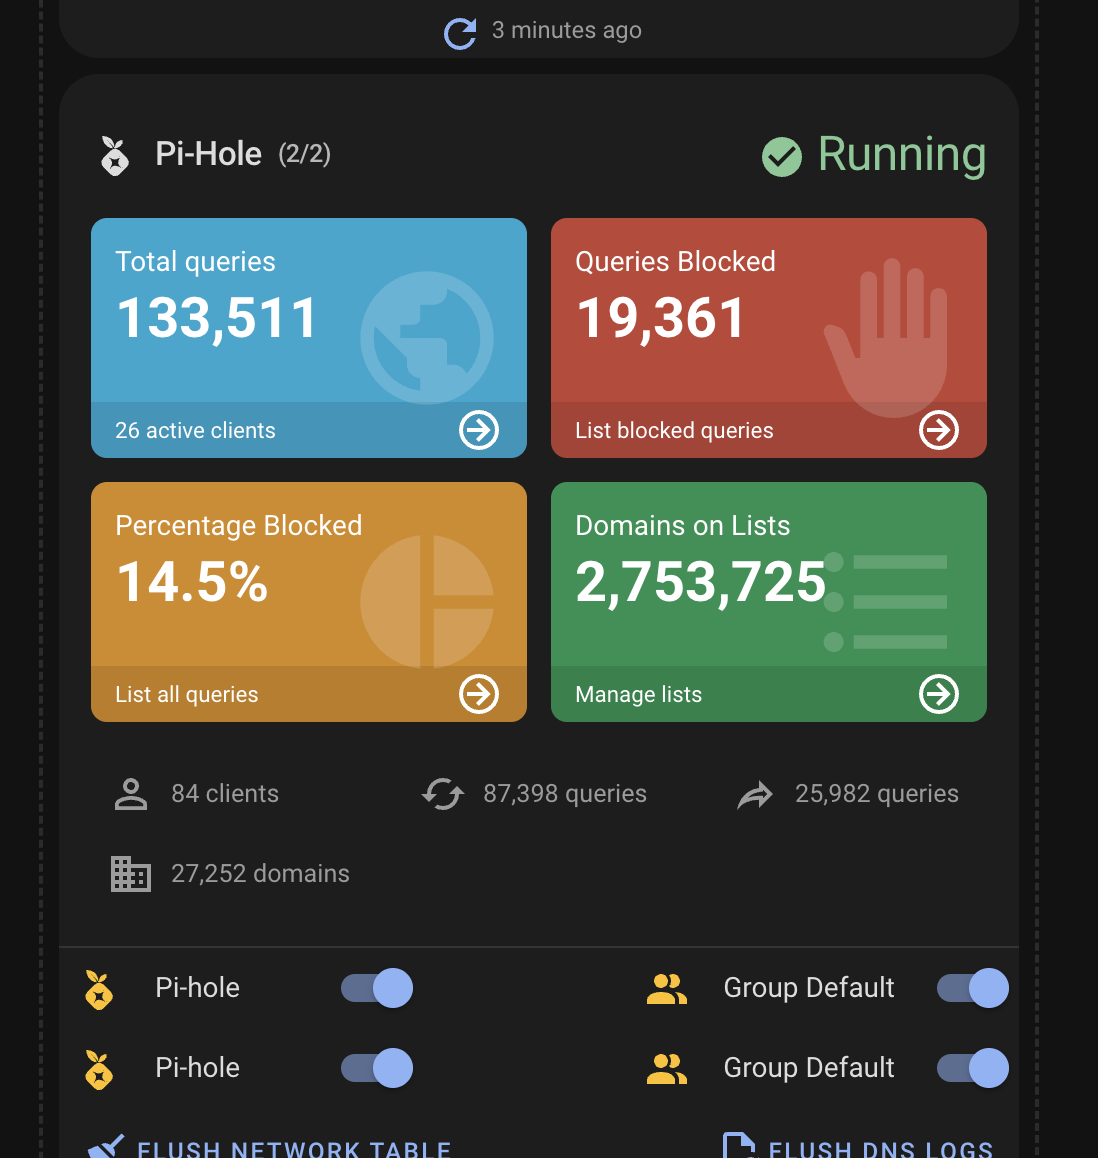Viewport: 1098px width, 1158px height.
Task: Toggle off the second Group Default switch
Action: pyautogui.click(x=972, y=1068)
